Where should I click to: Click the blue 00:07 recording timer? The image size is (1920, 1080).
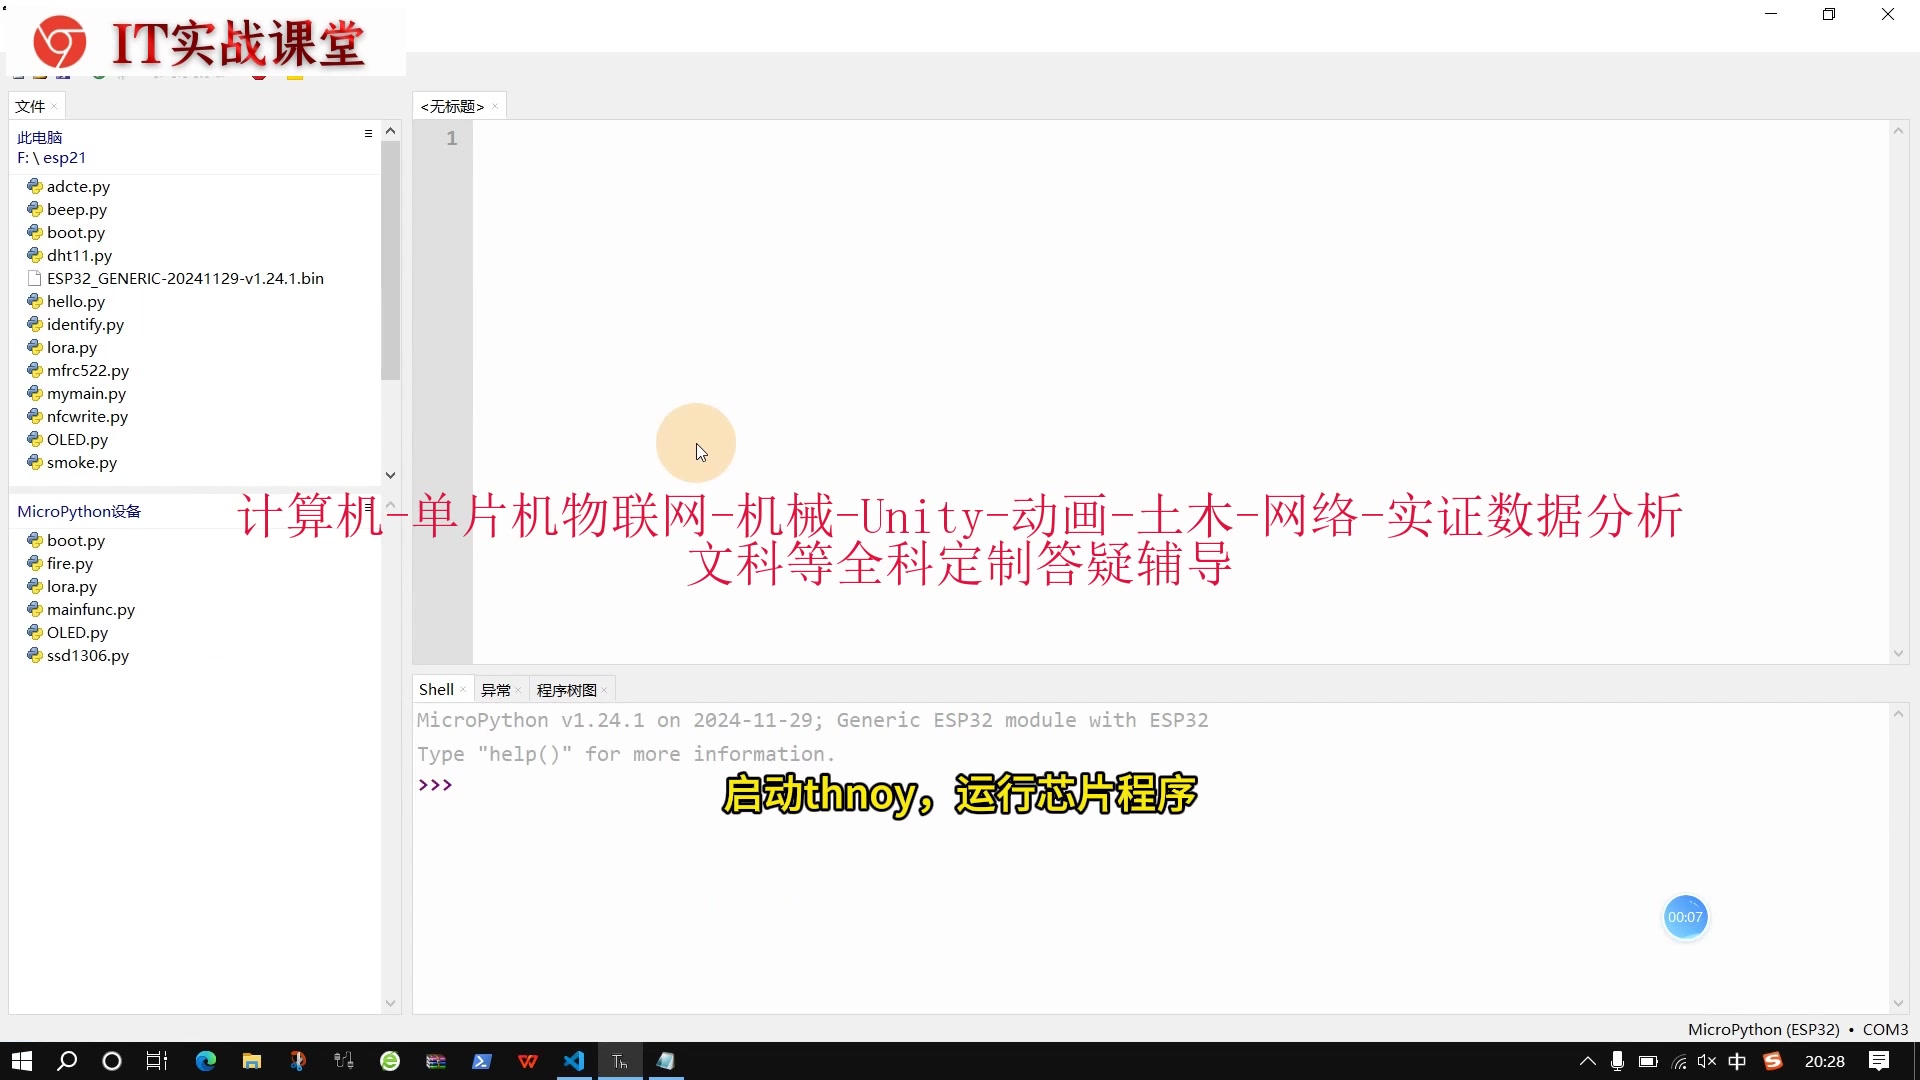tap(1685, 917)
